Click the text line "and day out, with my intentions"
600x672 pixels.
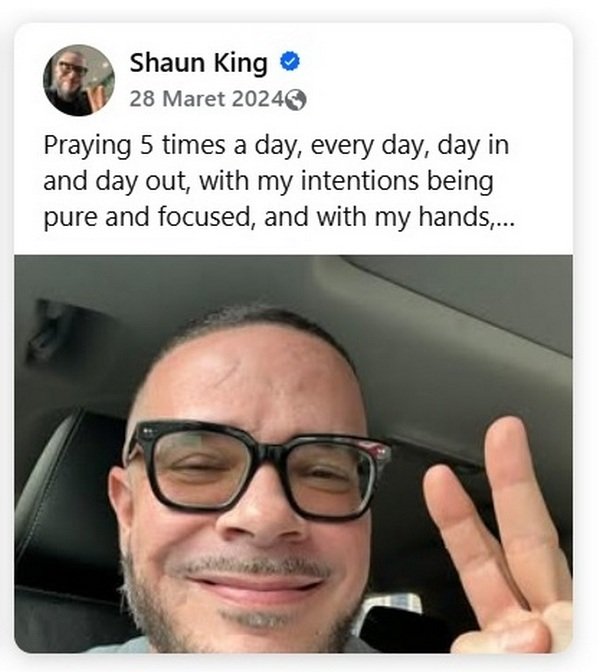268,181
